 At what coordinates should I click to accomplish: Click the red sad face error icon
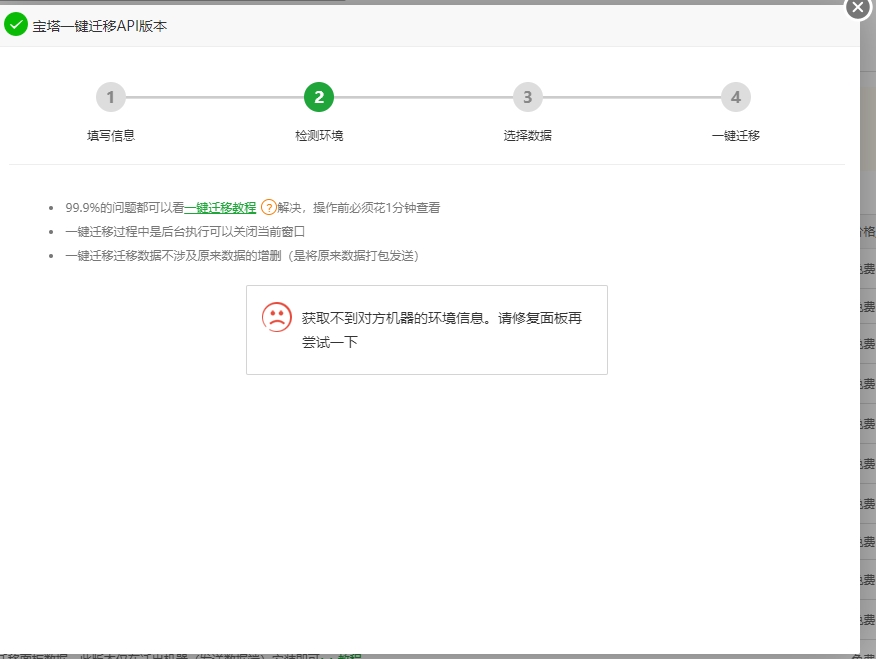tap(277, 317)
